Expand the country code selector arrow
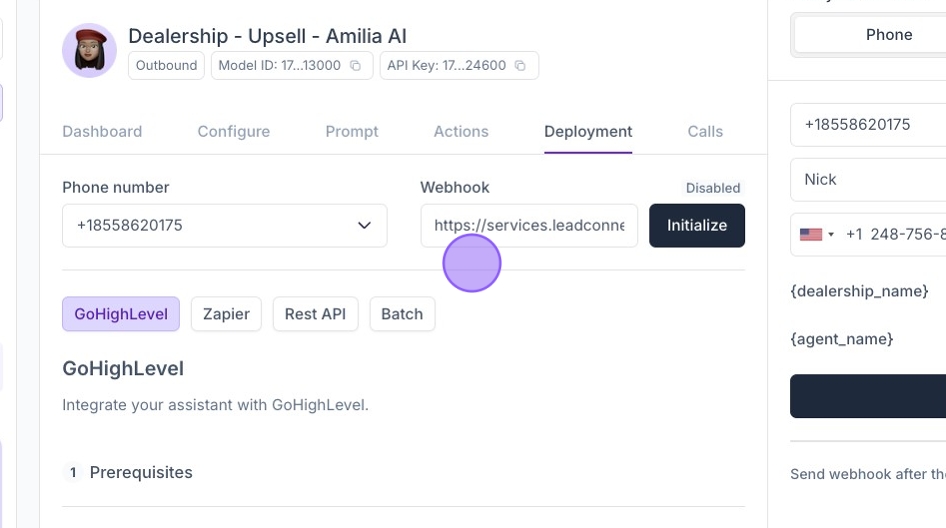 pos(831,234)
